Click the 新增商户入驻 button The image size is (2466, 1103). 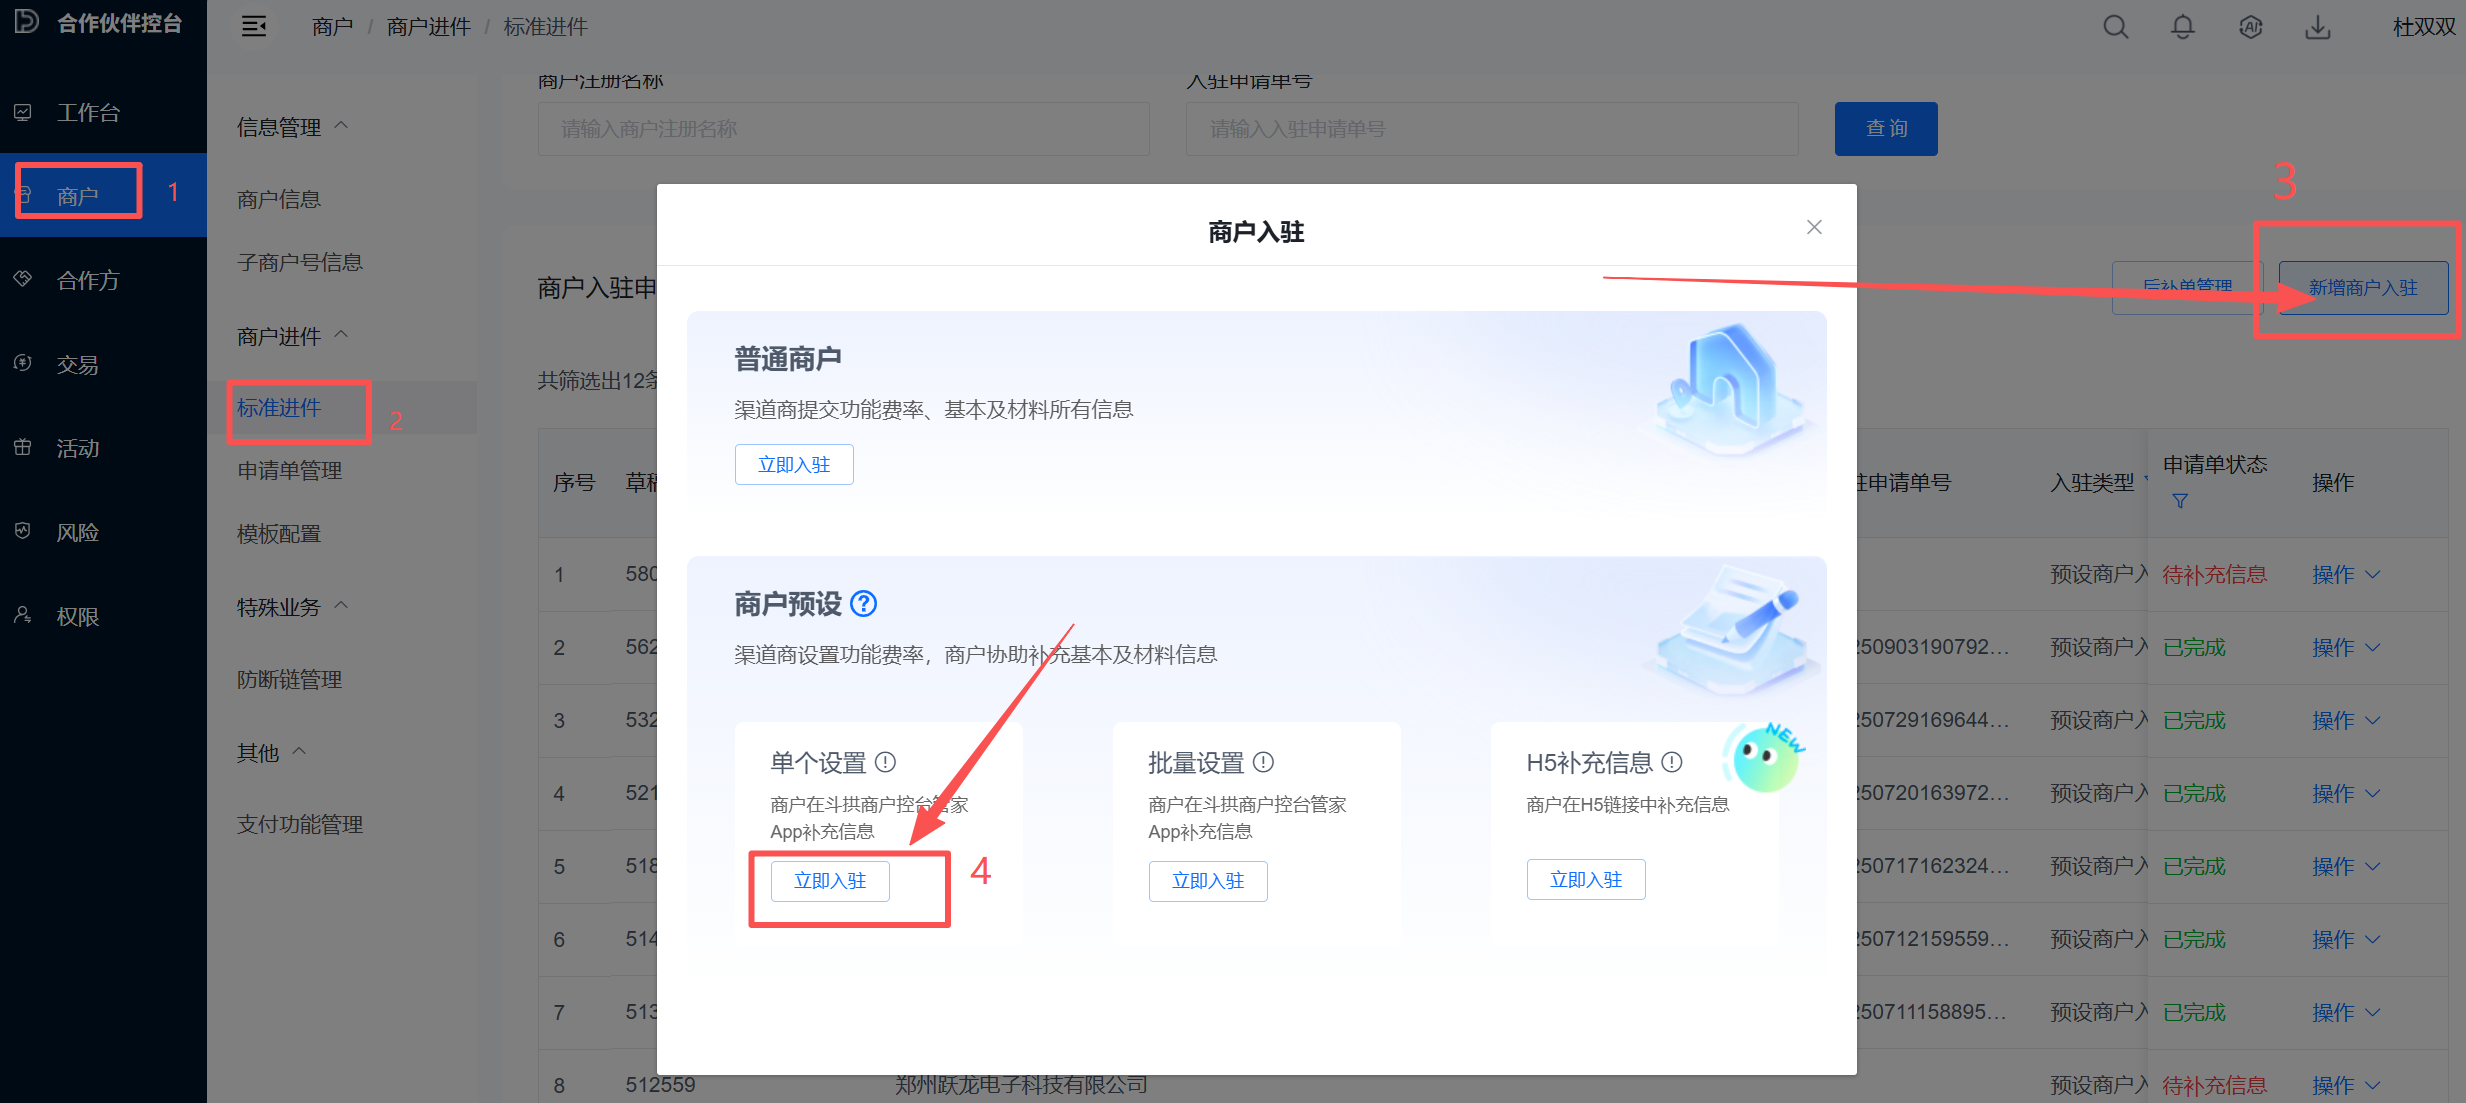(2363, 288)
